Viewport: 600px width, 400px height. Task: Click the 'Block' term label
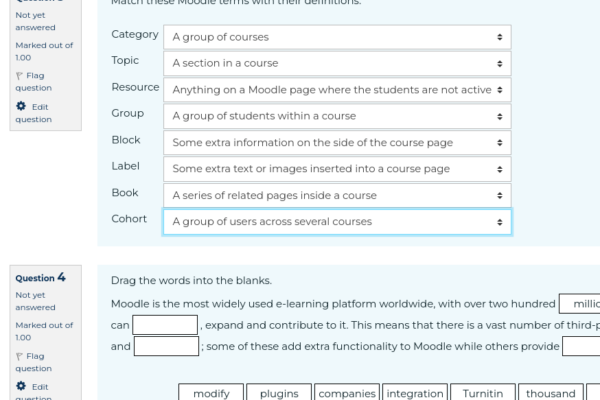coord(126,140)
